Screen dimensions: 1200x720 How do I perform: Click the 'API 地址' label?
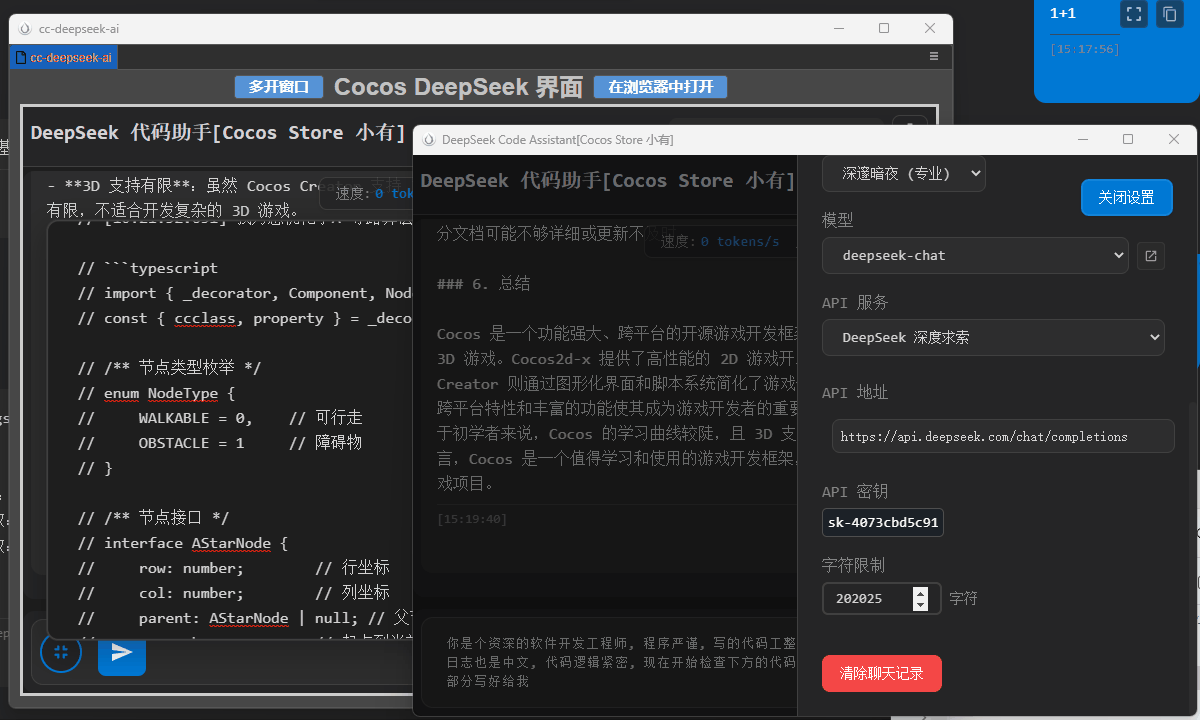click(855, 393)
